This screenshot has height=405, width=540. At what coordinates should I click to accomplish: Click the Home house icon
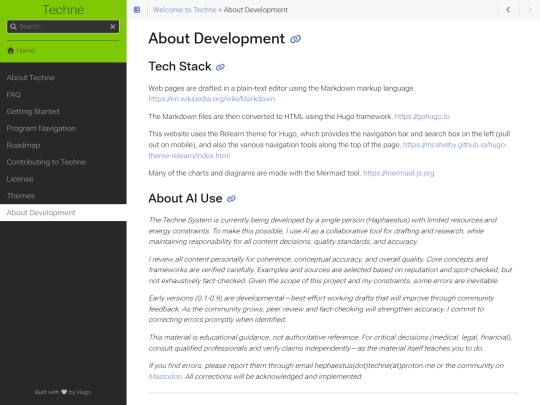click(11, 50)
